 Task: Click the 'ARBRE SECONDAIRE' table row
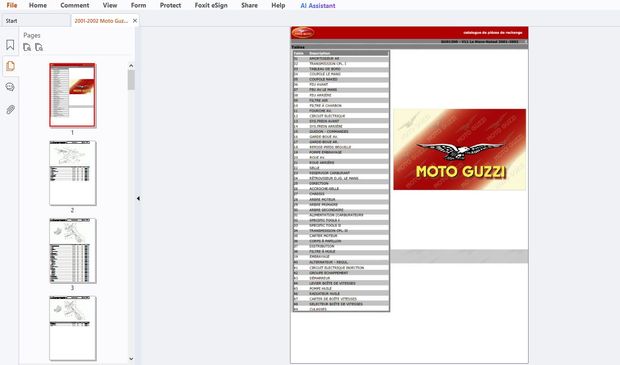pyautogui.click(x=341, y=210)
